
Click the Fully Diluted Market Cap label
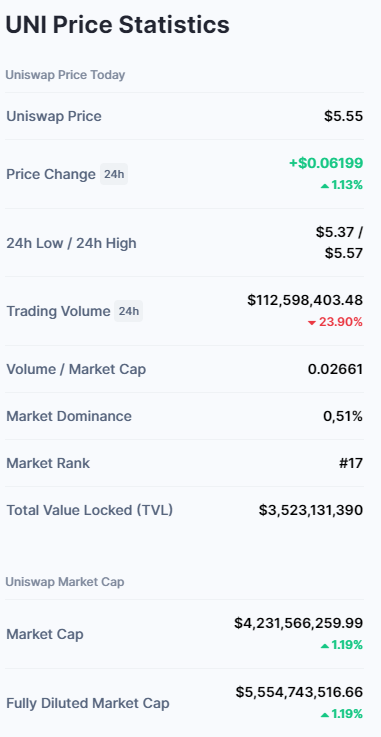click(88, 704)
